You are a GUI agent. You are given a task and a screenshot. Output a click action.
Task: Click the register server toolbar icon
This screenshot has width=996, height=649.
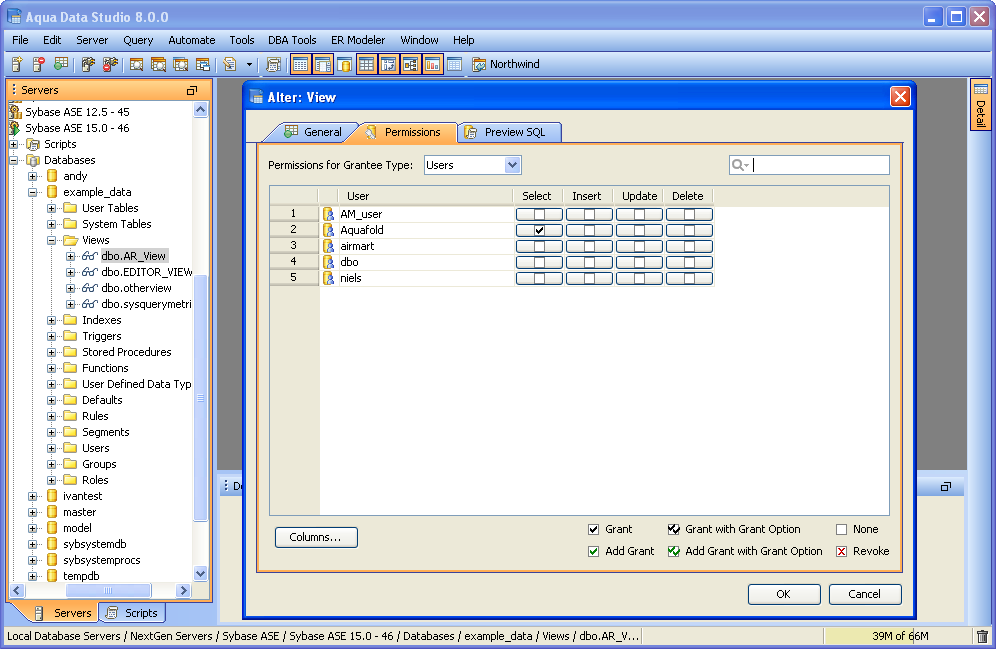point(17,64)
